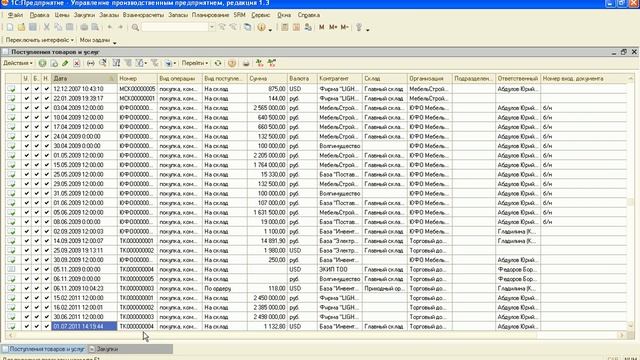Image resolution: width=640 pixels, height=360 pixels.
Task: Expand arrow next to main toolbar Help icon
Action: [x=270, y=29]
